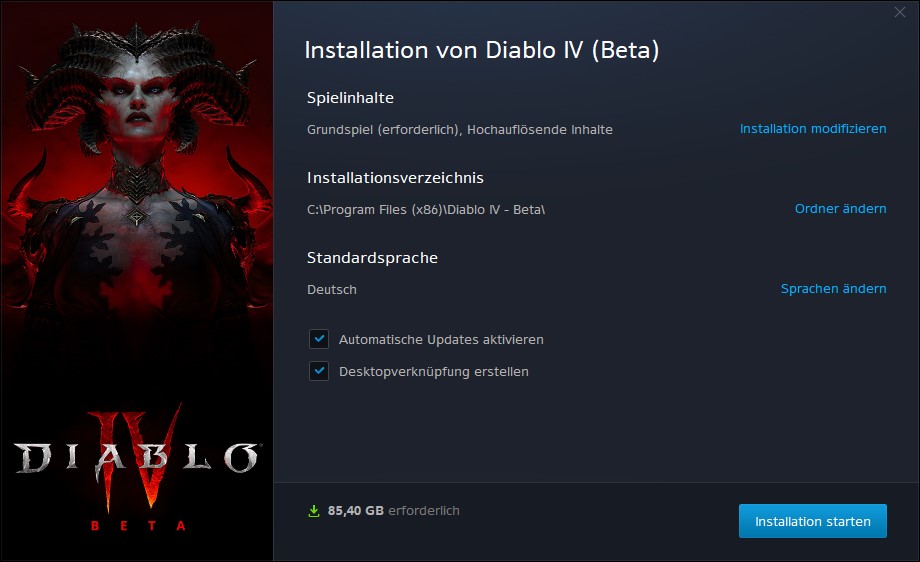Click the Installationsverzeichnis section heading
The image size is (920, 562).
pos(395,178)
